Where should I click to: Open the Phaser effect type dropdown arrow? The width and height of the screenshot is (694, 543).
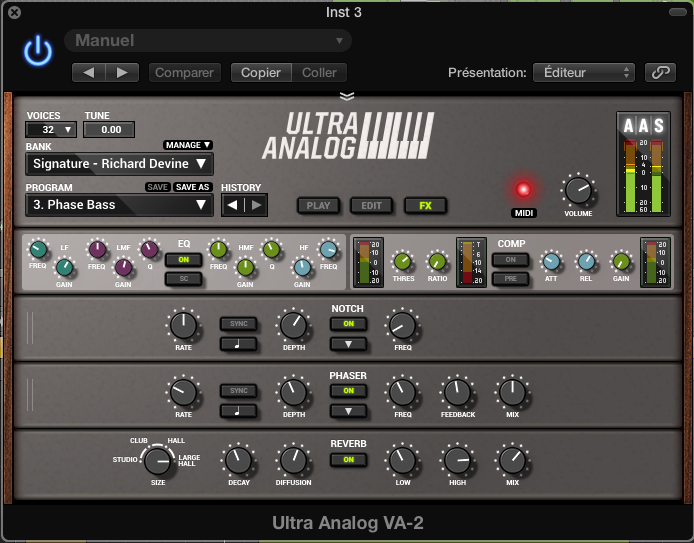[x=348, y=411]
